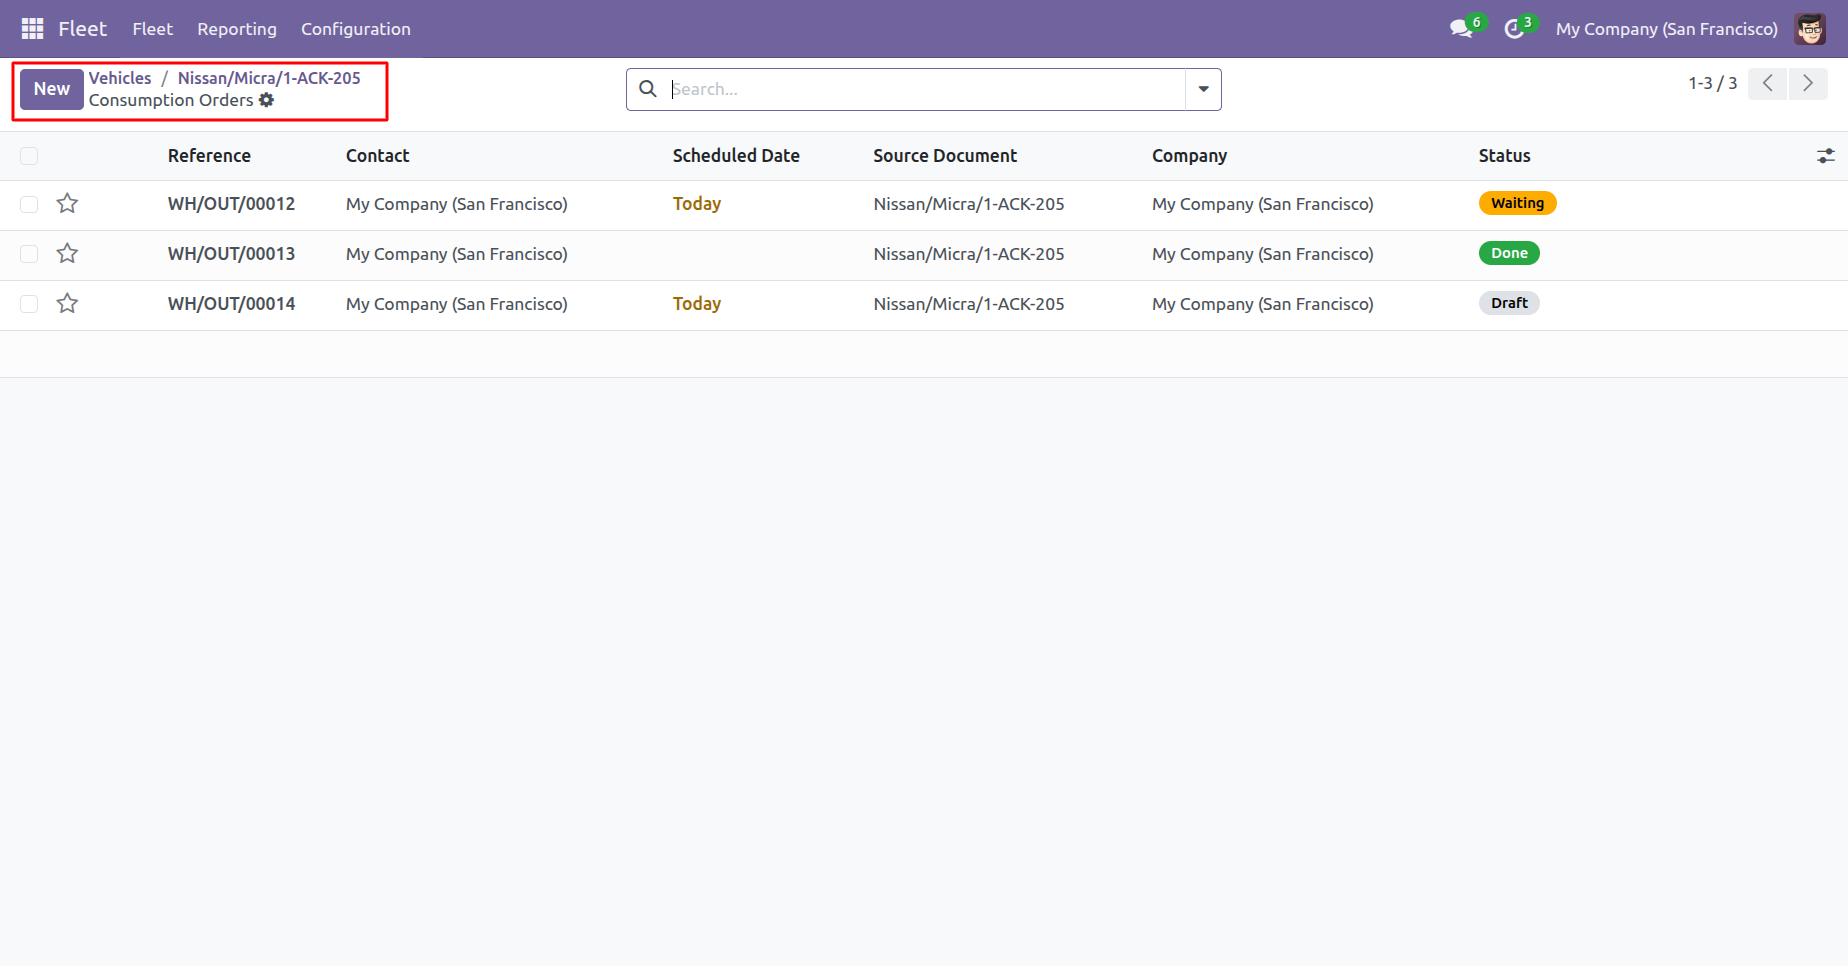Click the Done status badge
Viewport: 1848px width, 966px height.
coord(1509,253)
